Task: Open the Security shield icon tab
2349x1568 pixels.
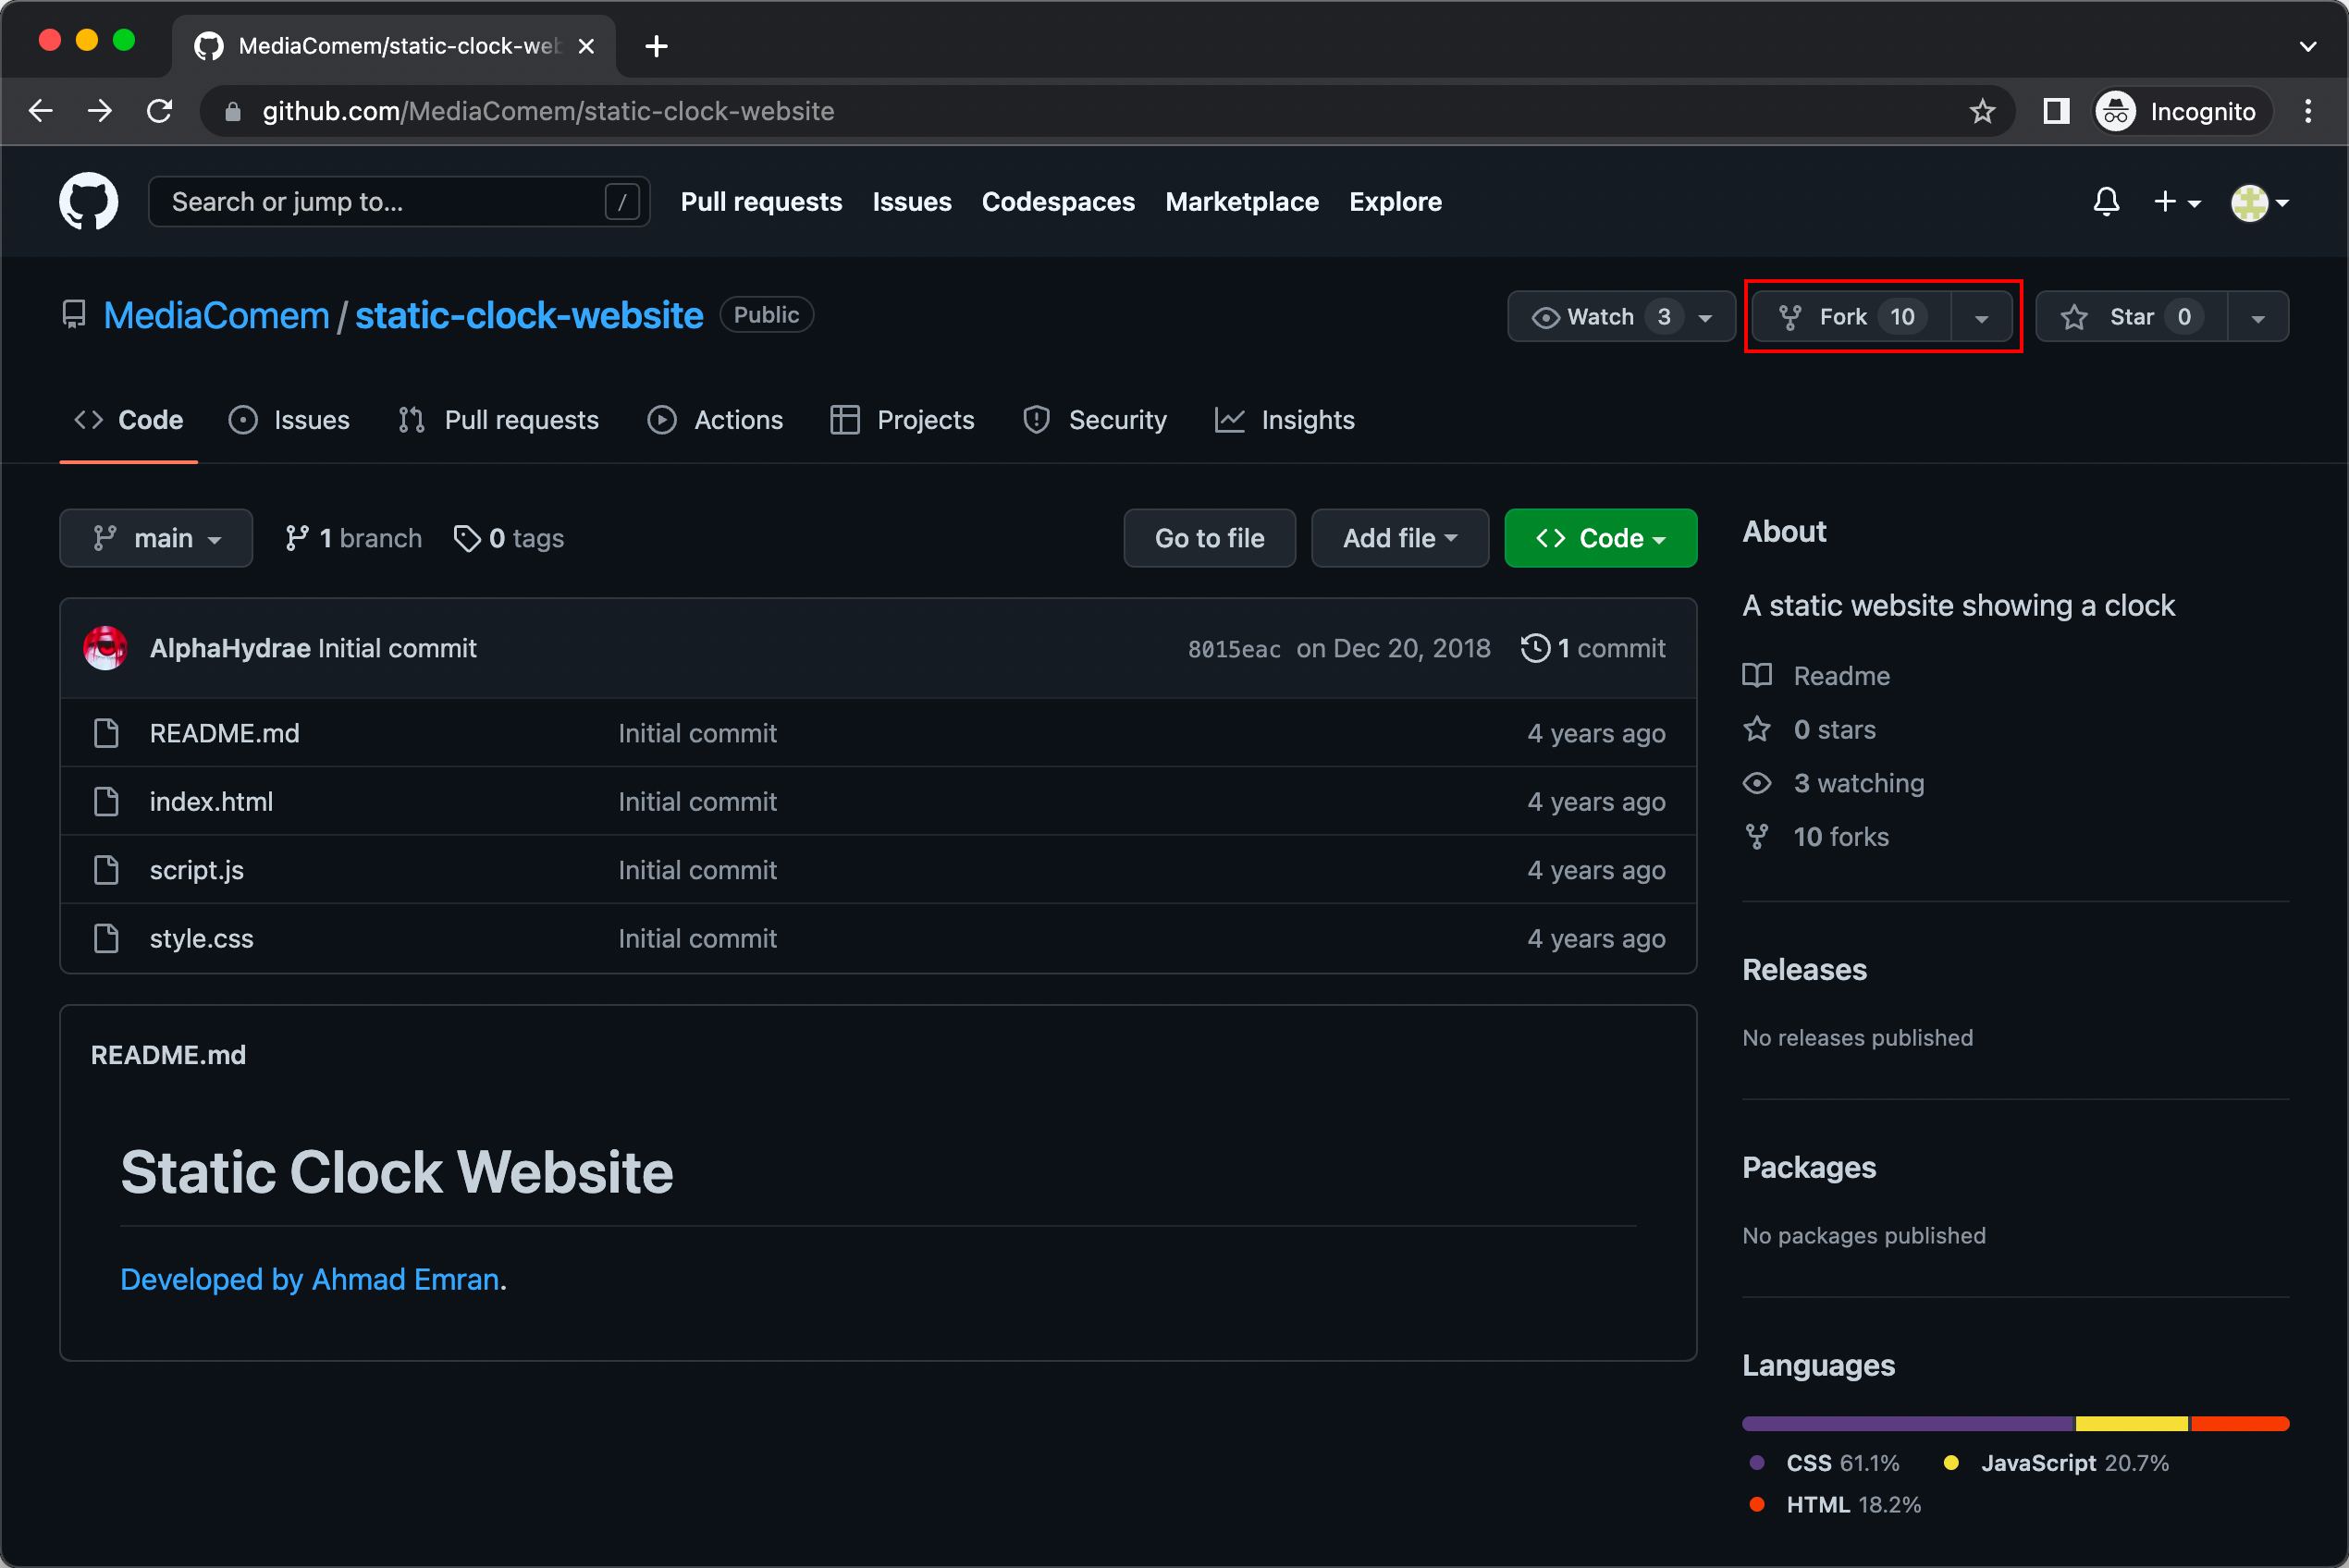Action: pyautogui.click(x=1036, y=420)
